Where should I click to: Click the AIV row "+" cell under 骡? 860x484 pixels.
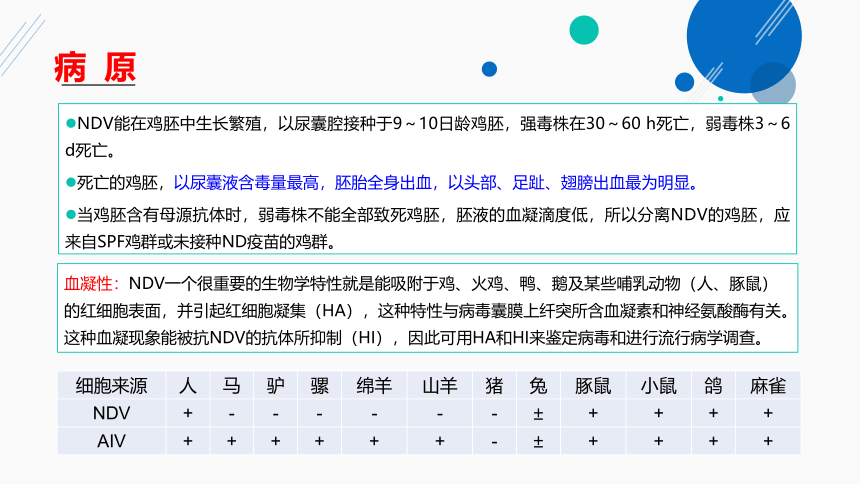319,441
